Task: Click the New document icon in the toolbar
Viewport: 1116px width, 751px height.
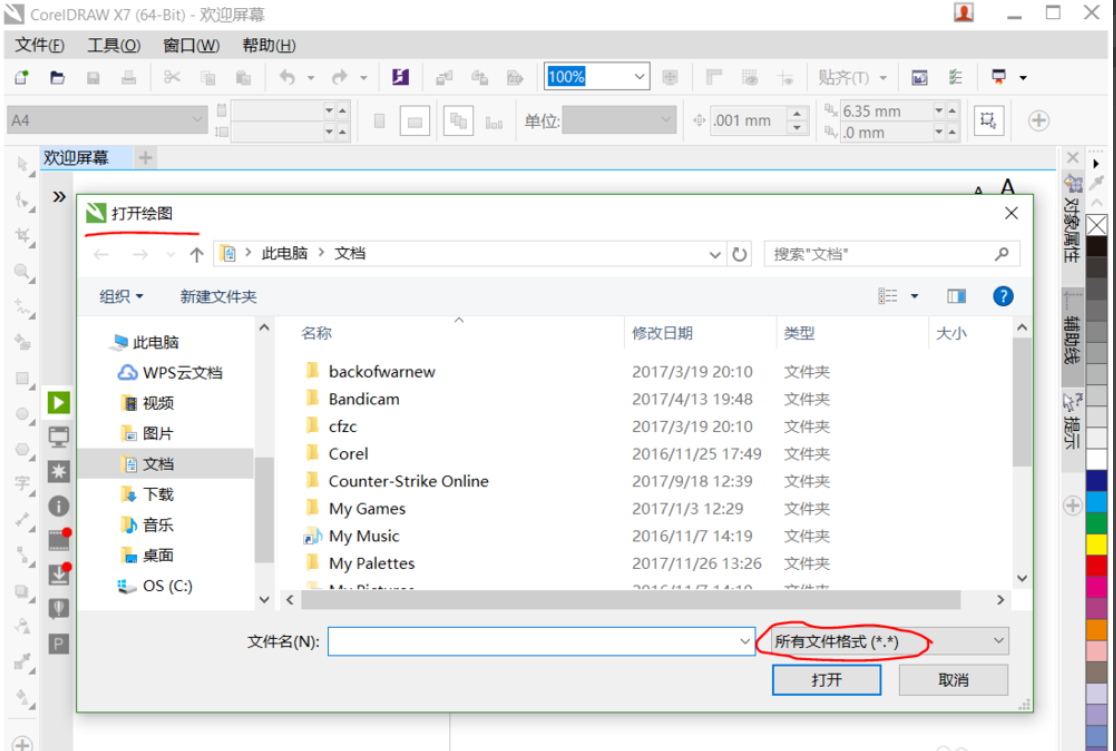Action: (21, 77)
